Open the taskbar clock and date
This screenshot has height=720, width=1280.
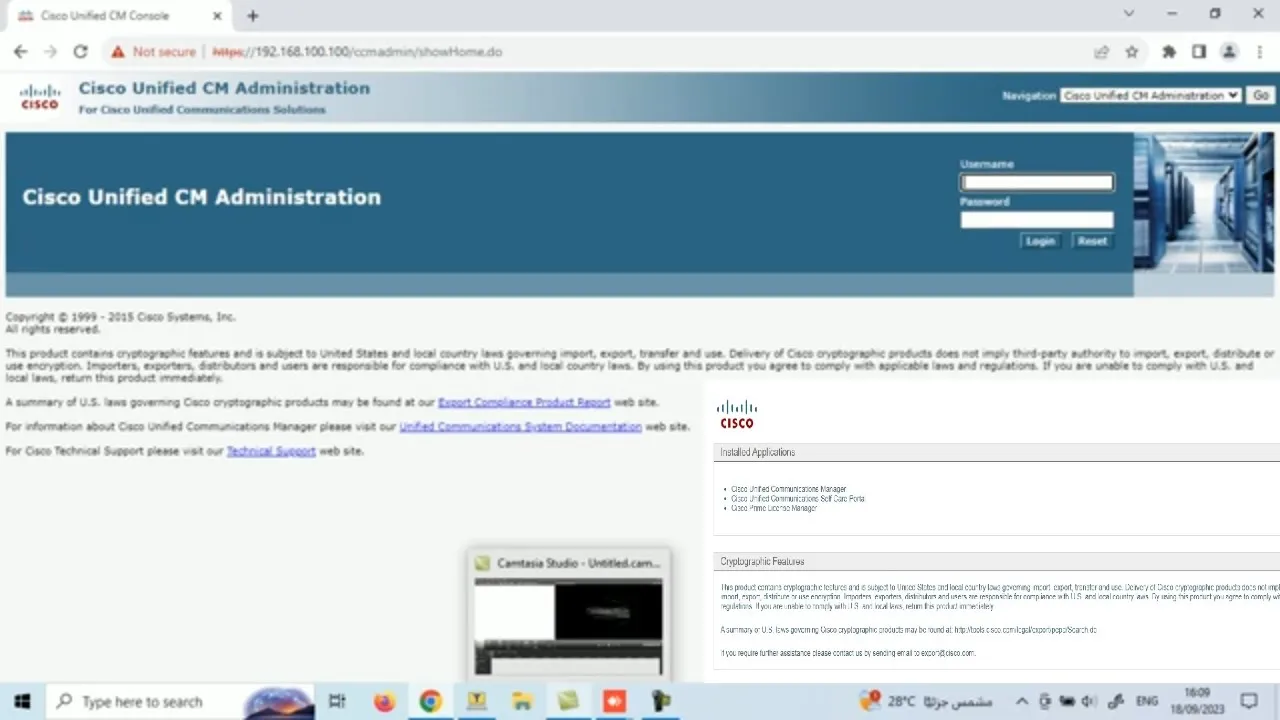[1197, 700]
